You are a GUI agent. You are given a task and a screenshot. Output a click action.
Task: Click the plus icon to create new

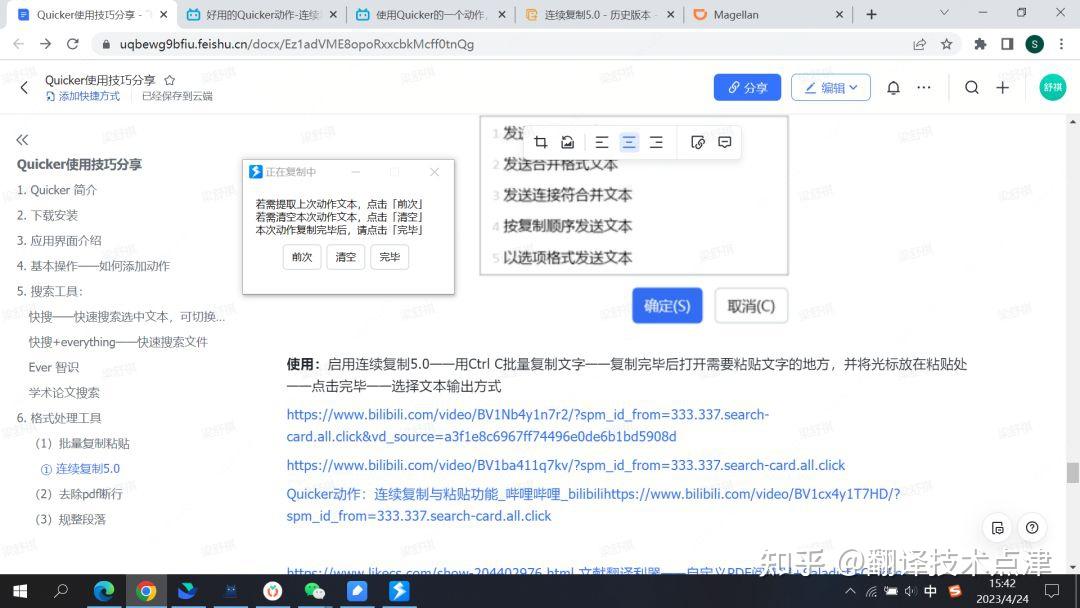[x=1003, y=87]
